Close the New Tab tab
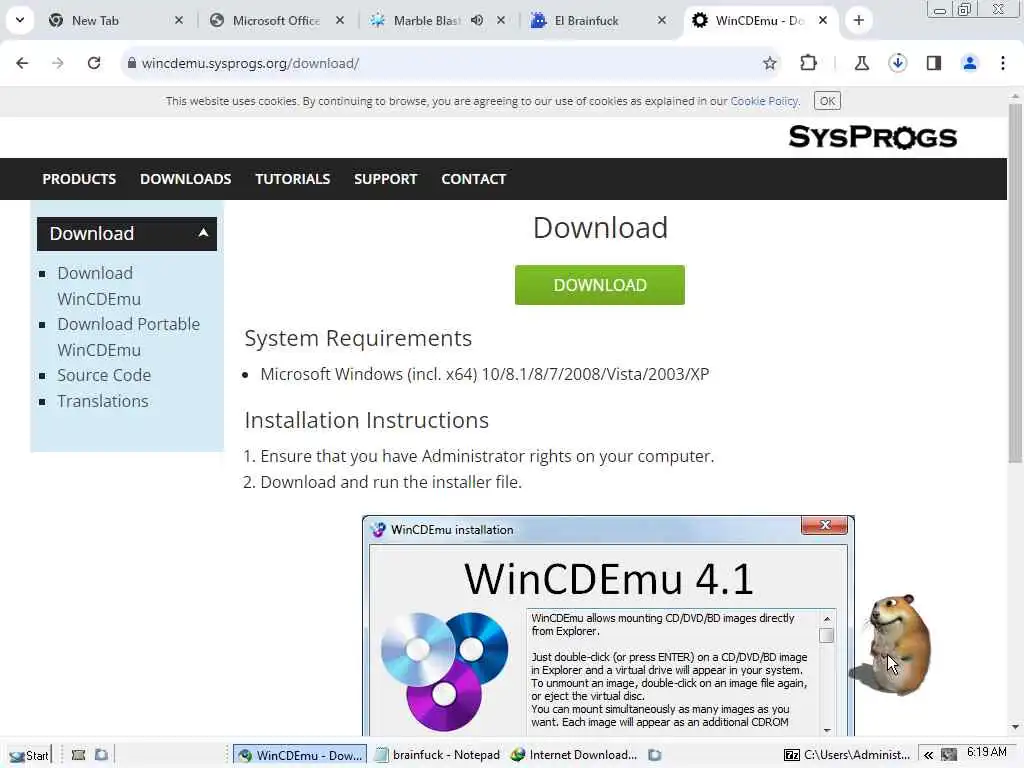This screenshot has height=768, width=1024. [x=179, y=20]
